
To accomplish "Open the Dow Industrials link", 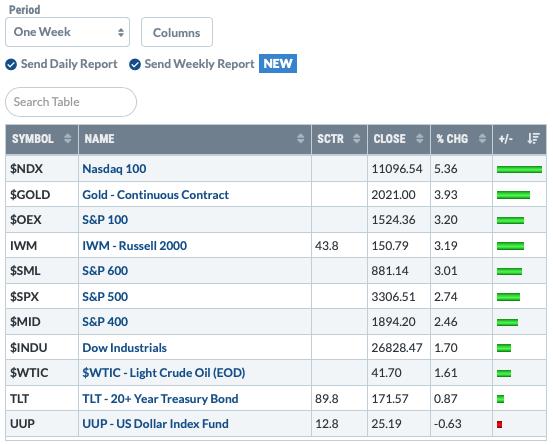I will tap(124, 348).
